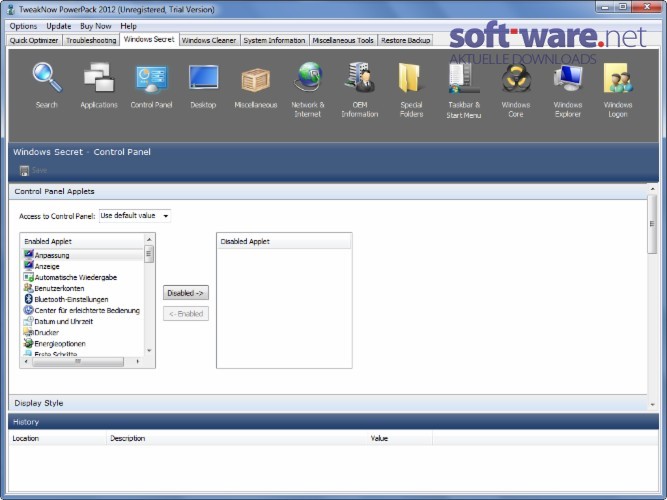Click the applet list horizontal scrollbar thumb
This screenshot has width=667, height=500.
(78, 361)
